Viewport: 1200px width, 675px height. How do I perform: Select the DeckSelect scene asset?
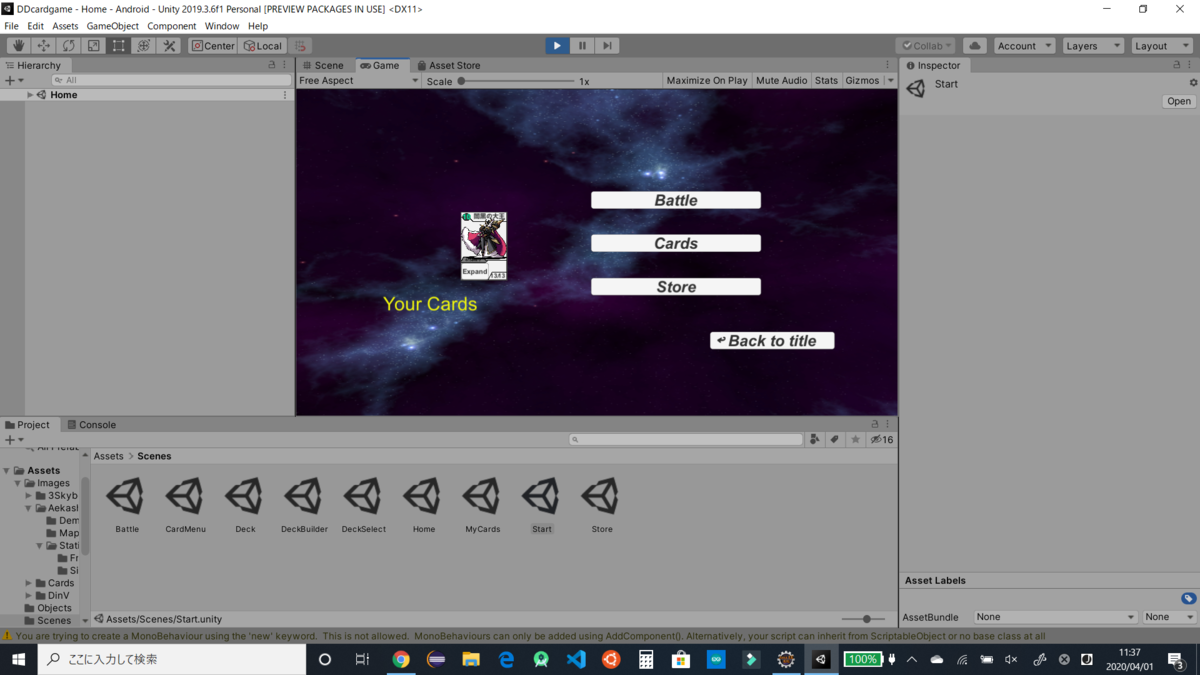click(363, 504)
